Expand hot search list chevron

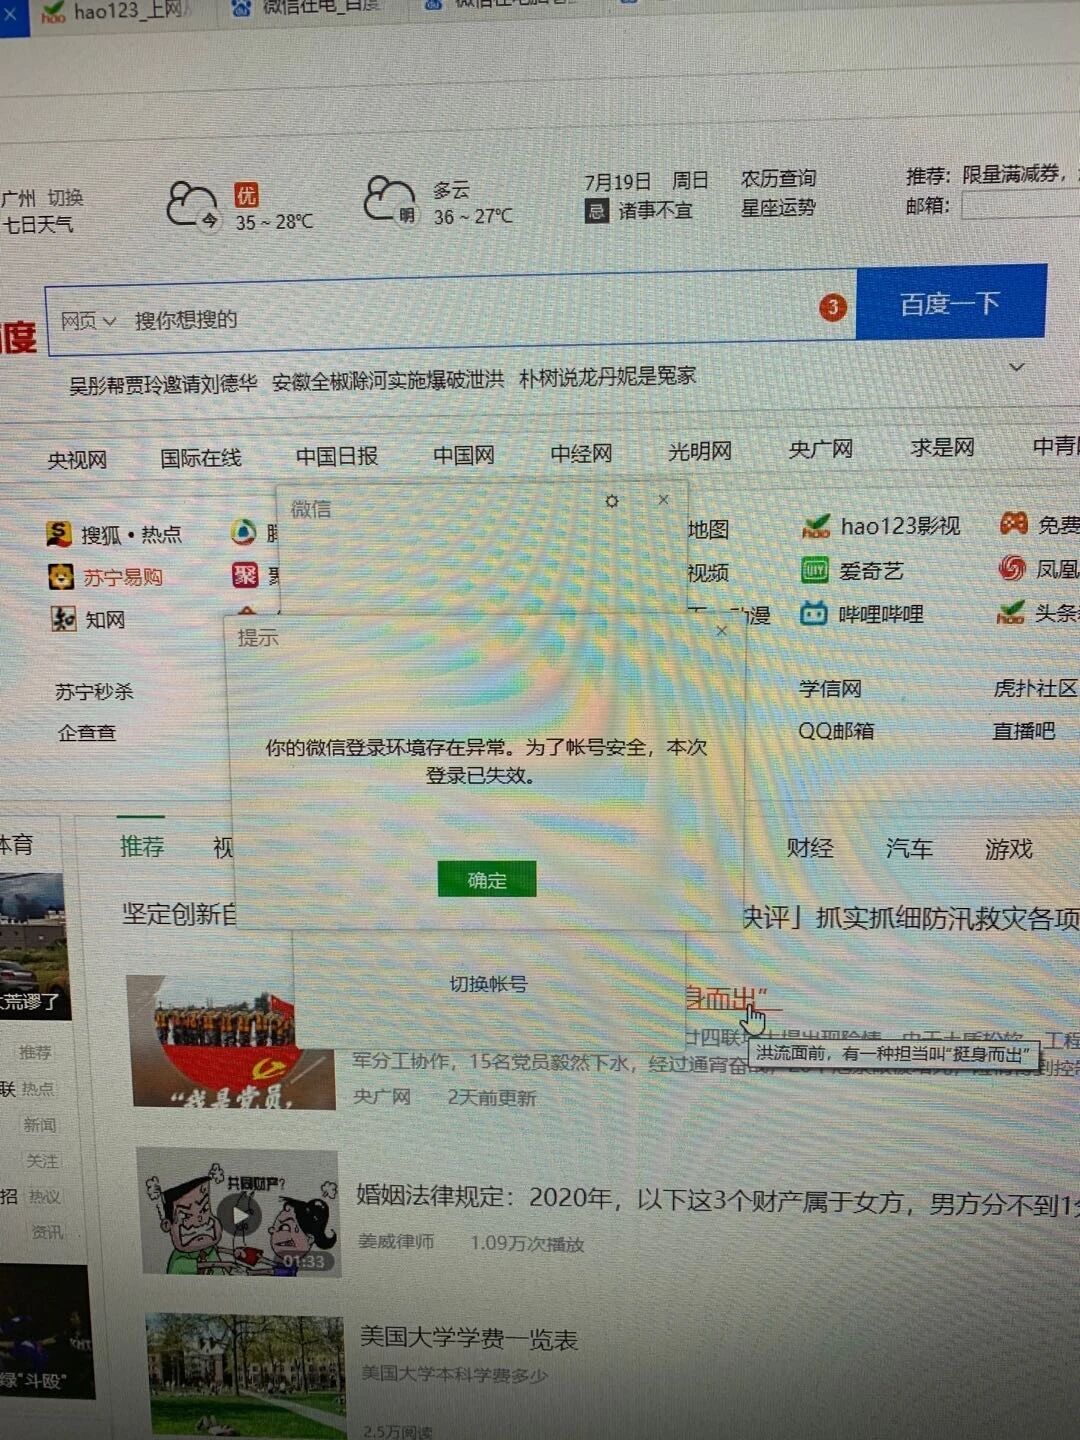coord(1017,367)
